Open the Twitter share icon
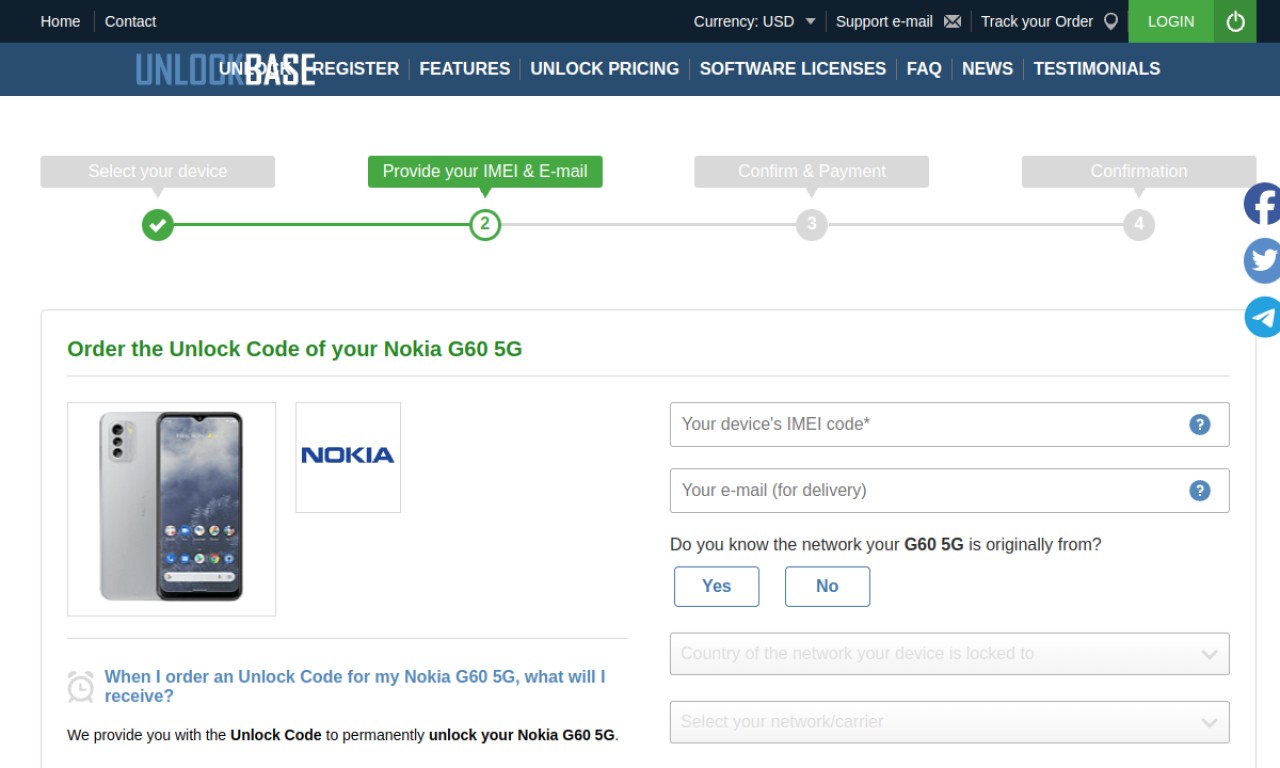Image resolution: width=1280 pixels, height=768 pixels. point(1262,261)
